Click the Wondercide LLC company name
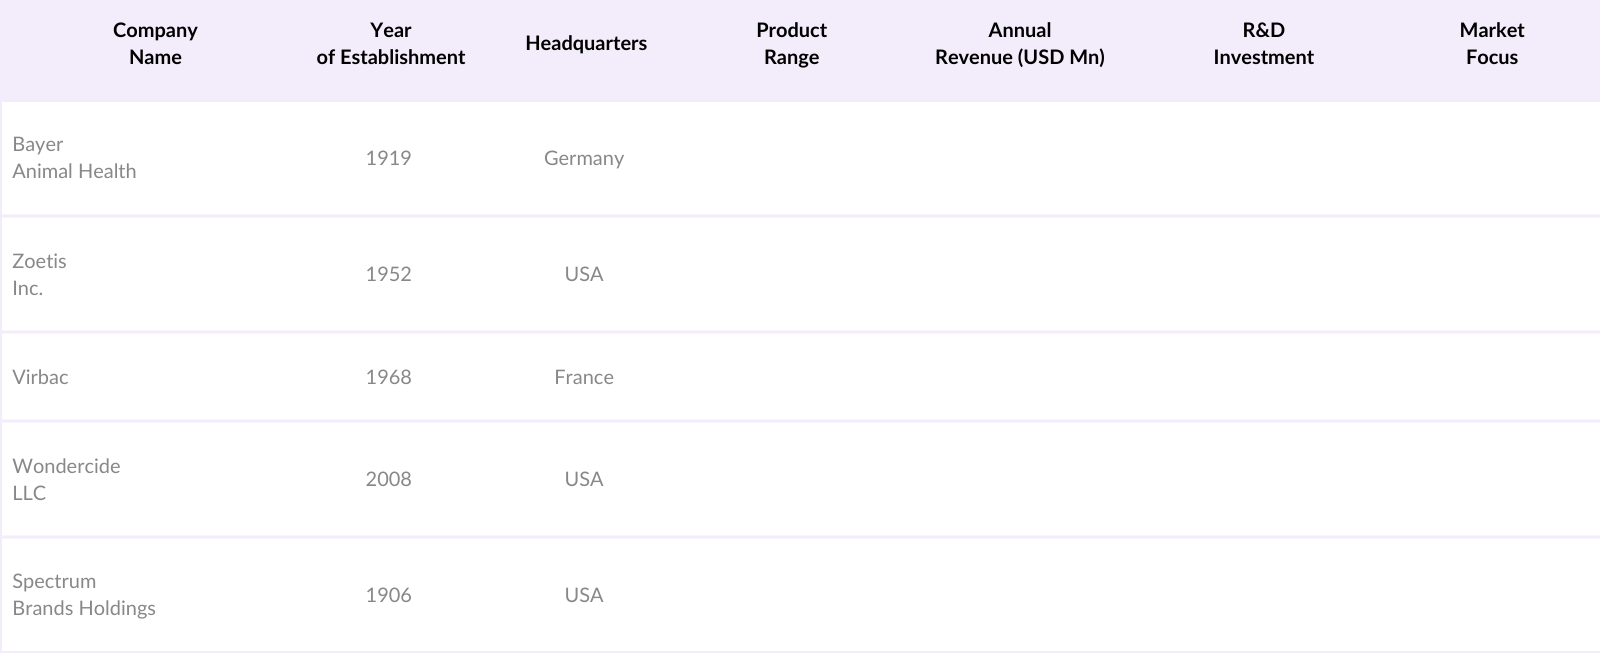The width and height of the screenshot is (1600, 653). 66,479
